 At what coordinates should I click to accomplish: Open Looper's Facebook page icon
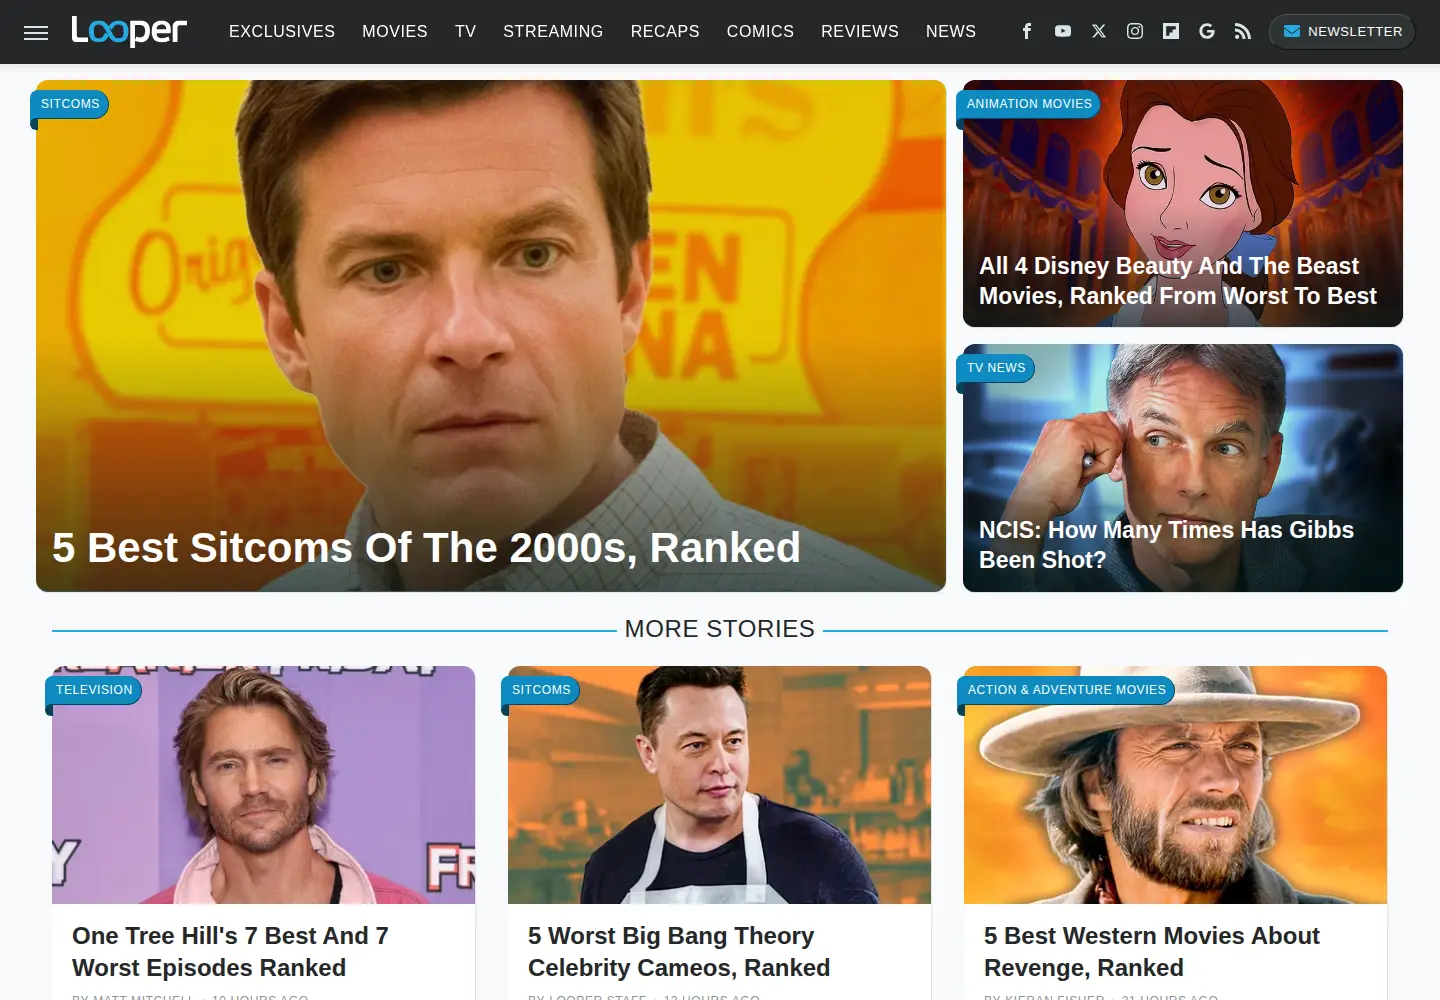click(1027, 31)
